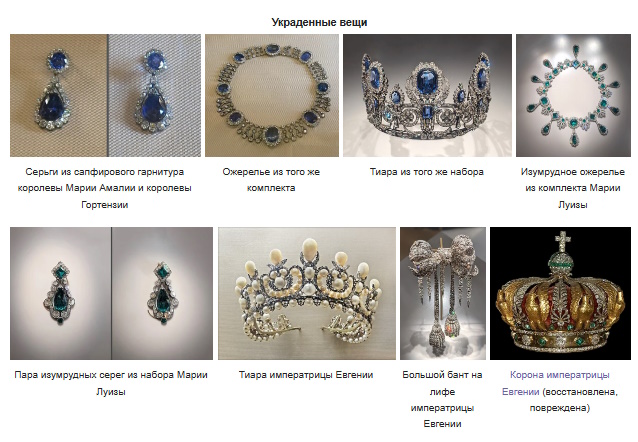Image resolution: width=638 pixels, height=442 pixels.
Task: View Empress Eugénie pearl tiara image
Action: (x=307, y=293)
